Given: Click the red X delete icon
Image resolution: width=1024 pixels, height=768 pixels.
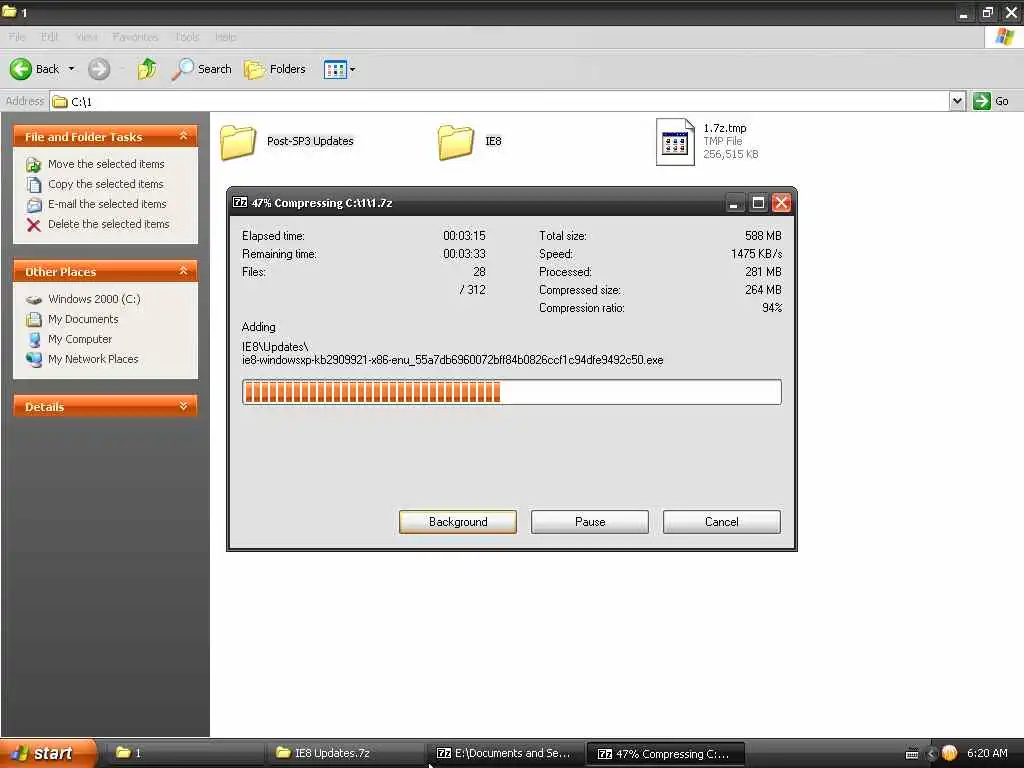Looking at the screenshot, I should coord(34,225).
